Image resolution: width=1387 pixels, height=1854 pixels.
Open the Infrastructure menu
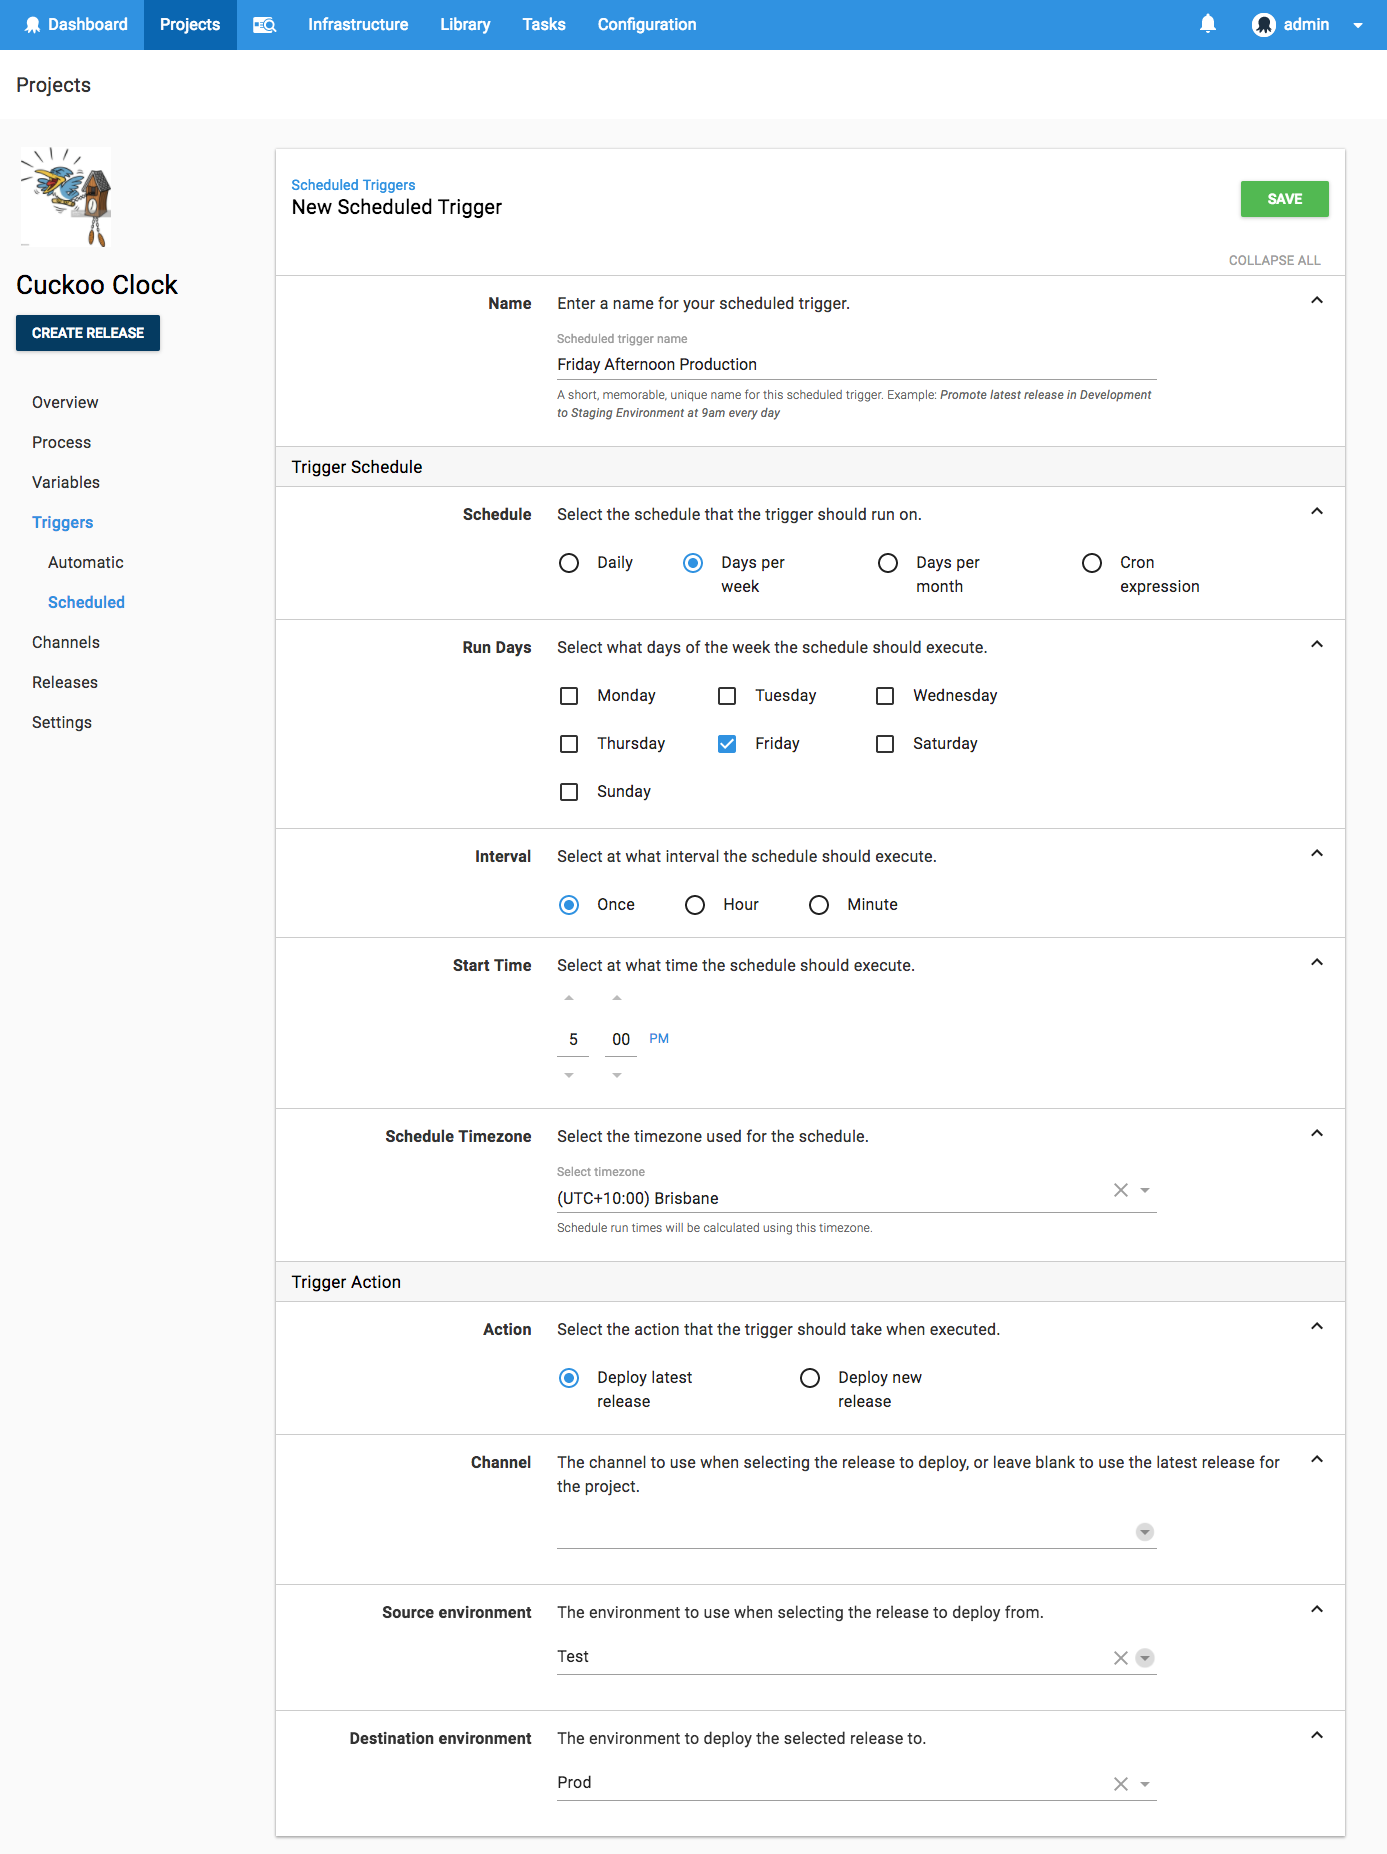tap(358, 25)
